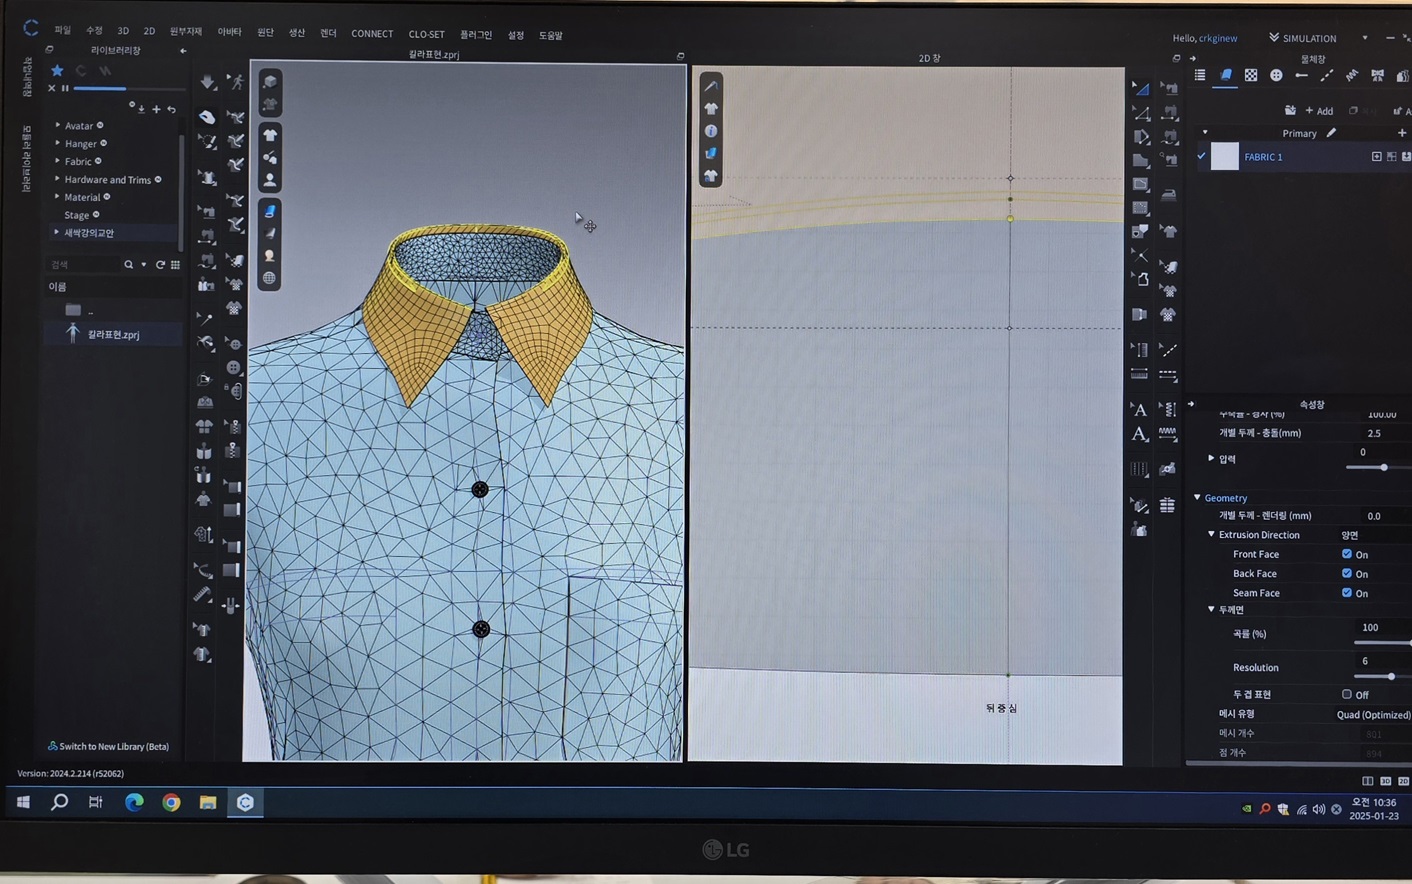The width and height of the screenshot is (1412, 884).
Task: Click the avatar display icon in 3D toolbar
Action: tap(270, 180)
